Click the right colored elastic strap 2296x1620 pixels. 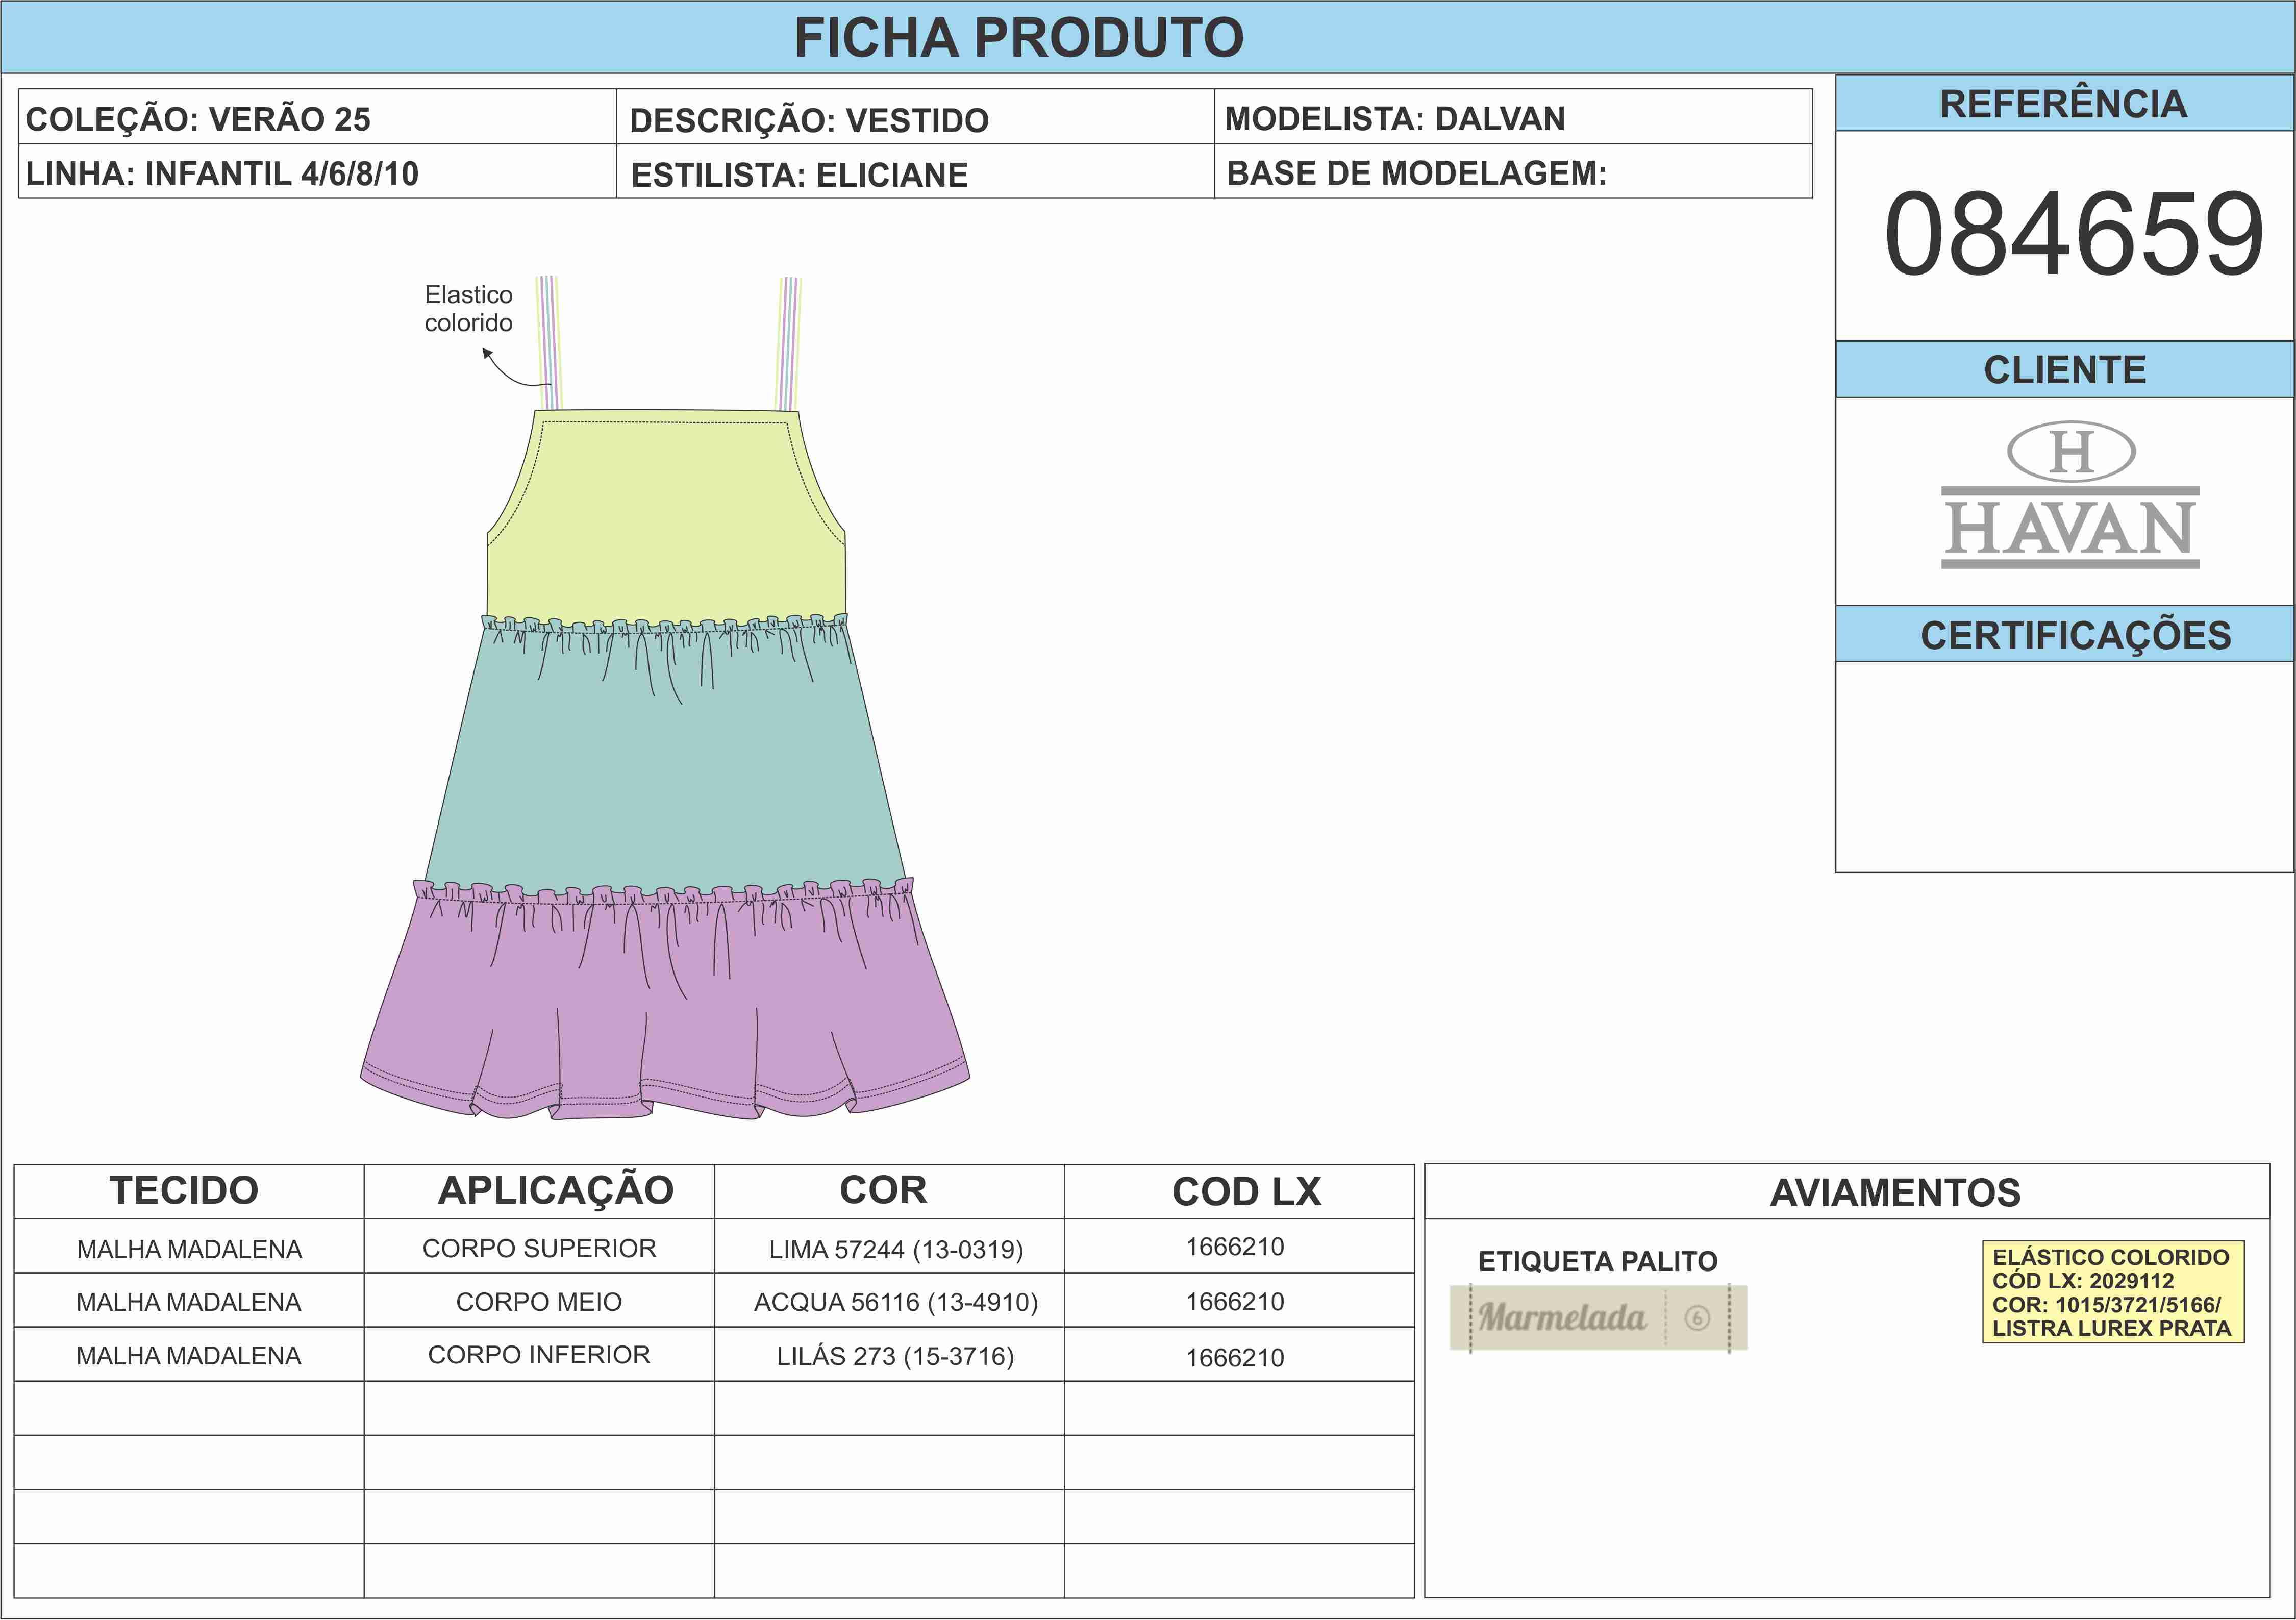pyautogui.click(x=789, y=343)
